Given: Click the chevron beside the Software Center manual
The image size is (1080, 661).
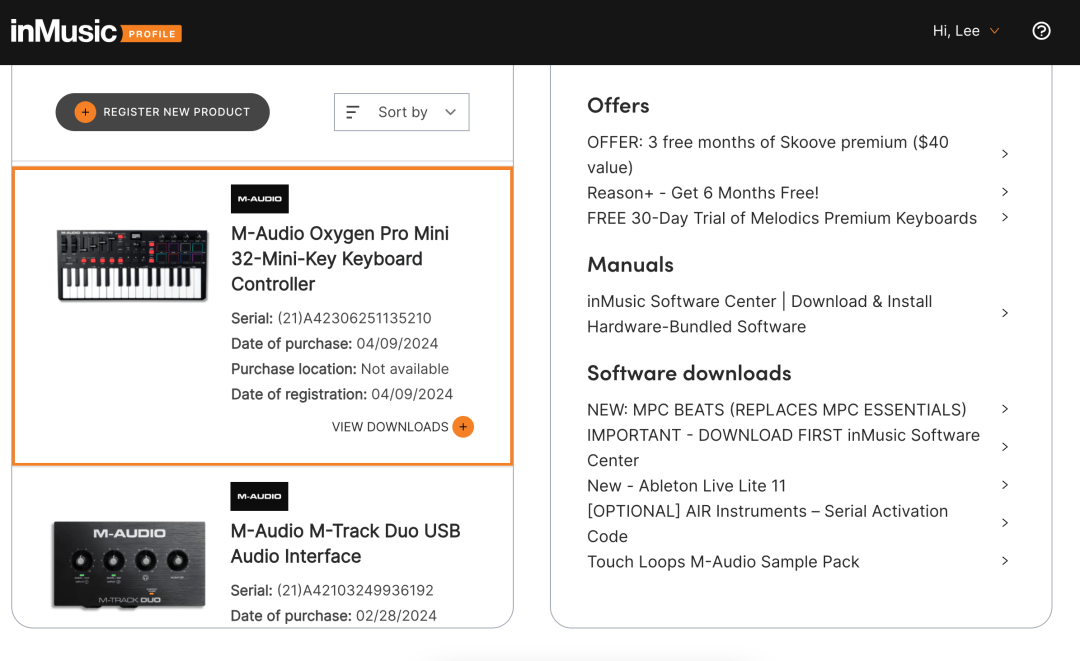Looking at the screenshot, I should pyautogui.click(x=1005, y=313).
